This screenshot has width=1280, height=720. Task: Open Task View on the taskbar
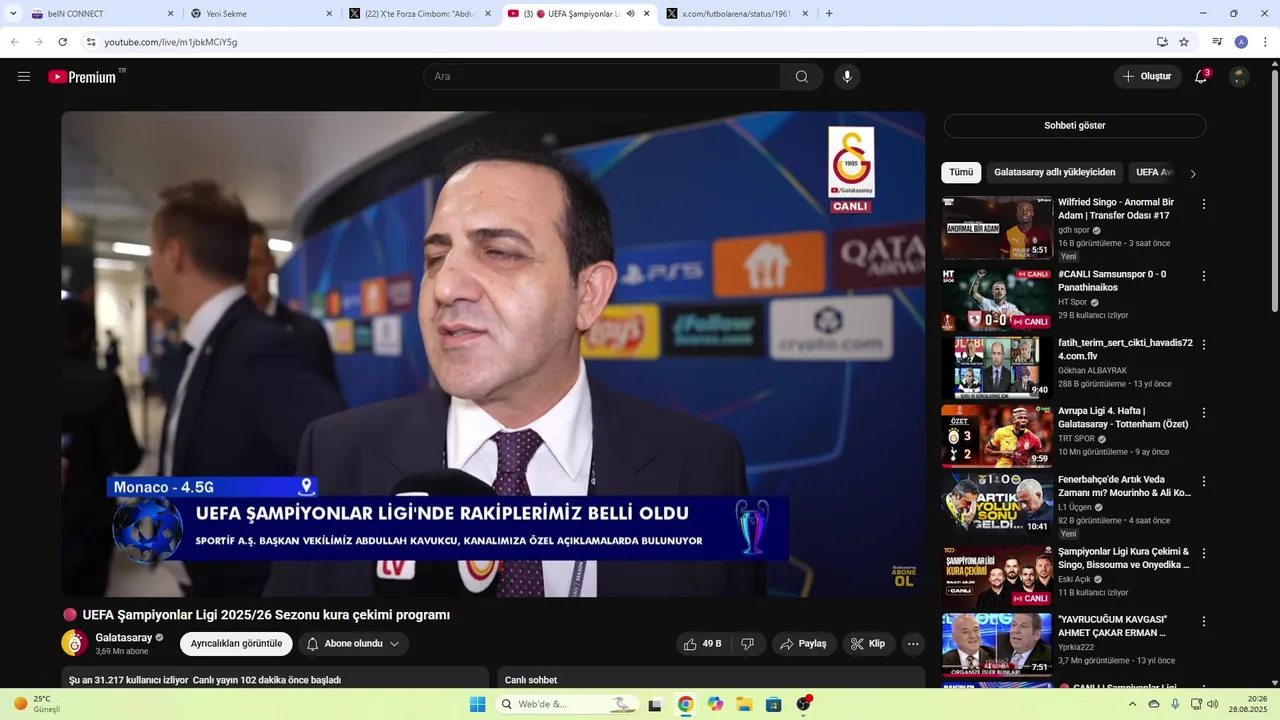pyautogui.click(x=655, y=704)
